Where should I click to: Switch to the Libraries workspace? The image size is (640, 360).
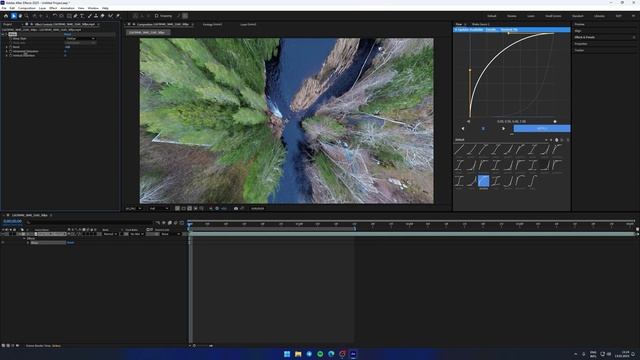(599, 16)
